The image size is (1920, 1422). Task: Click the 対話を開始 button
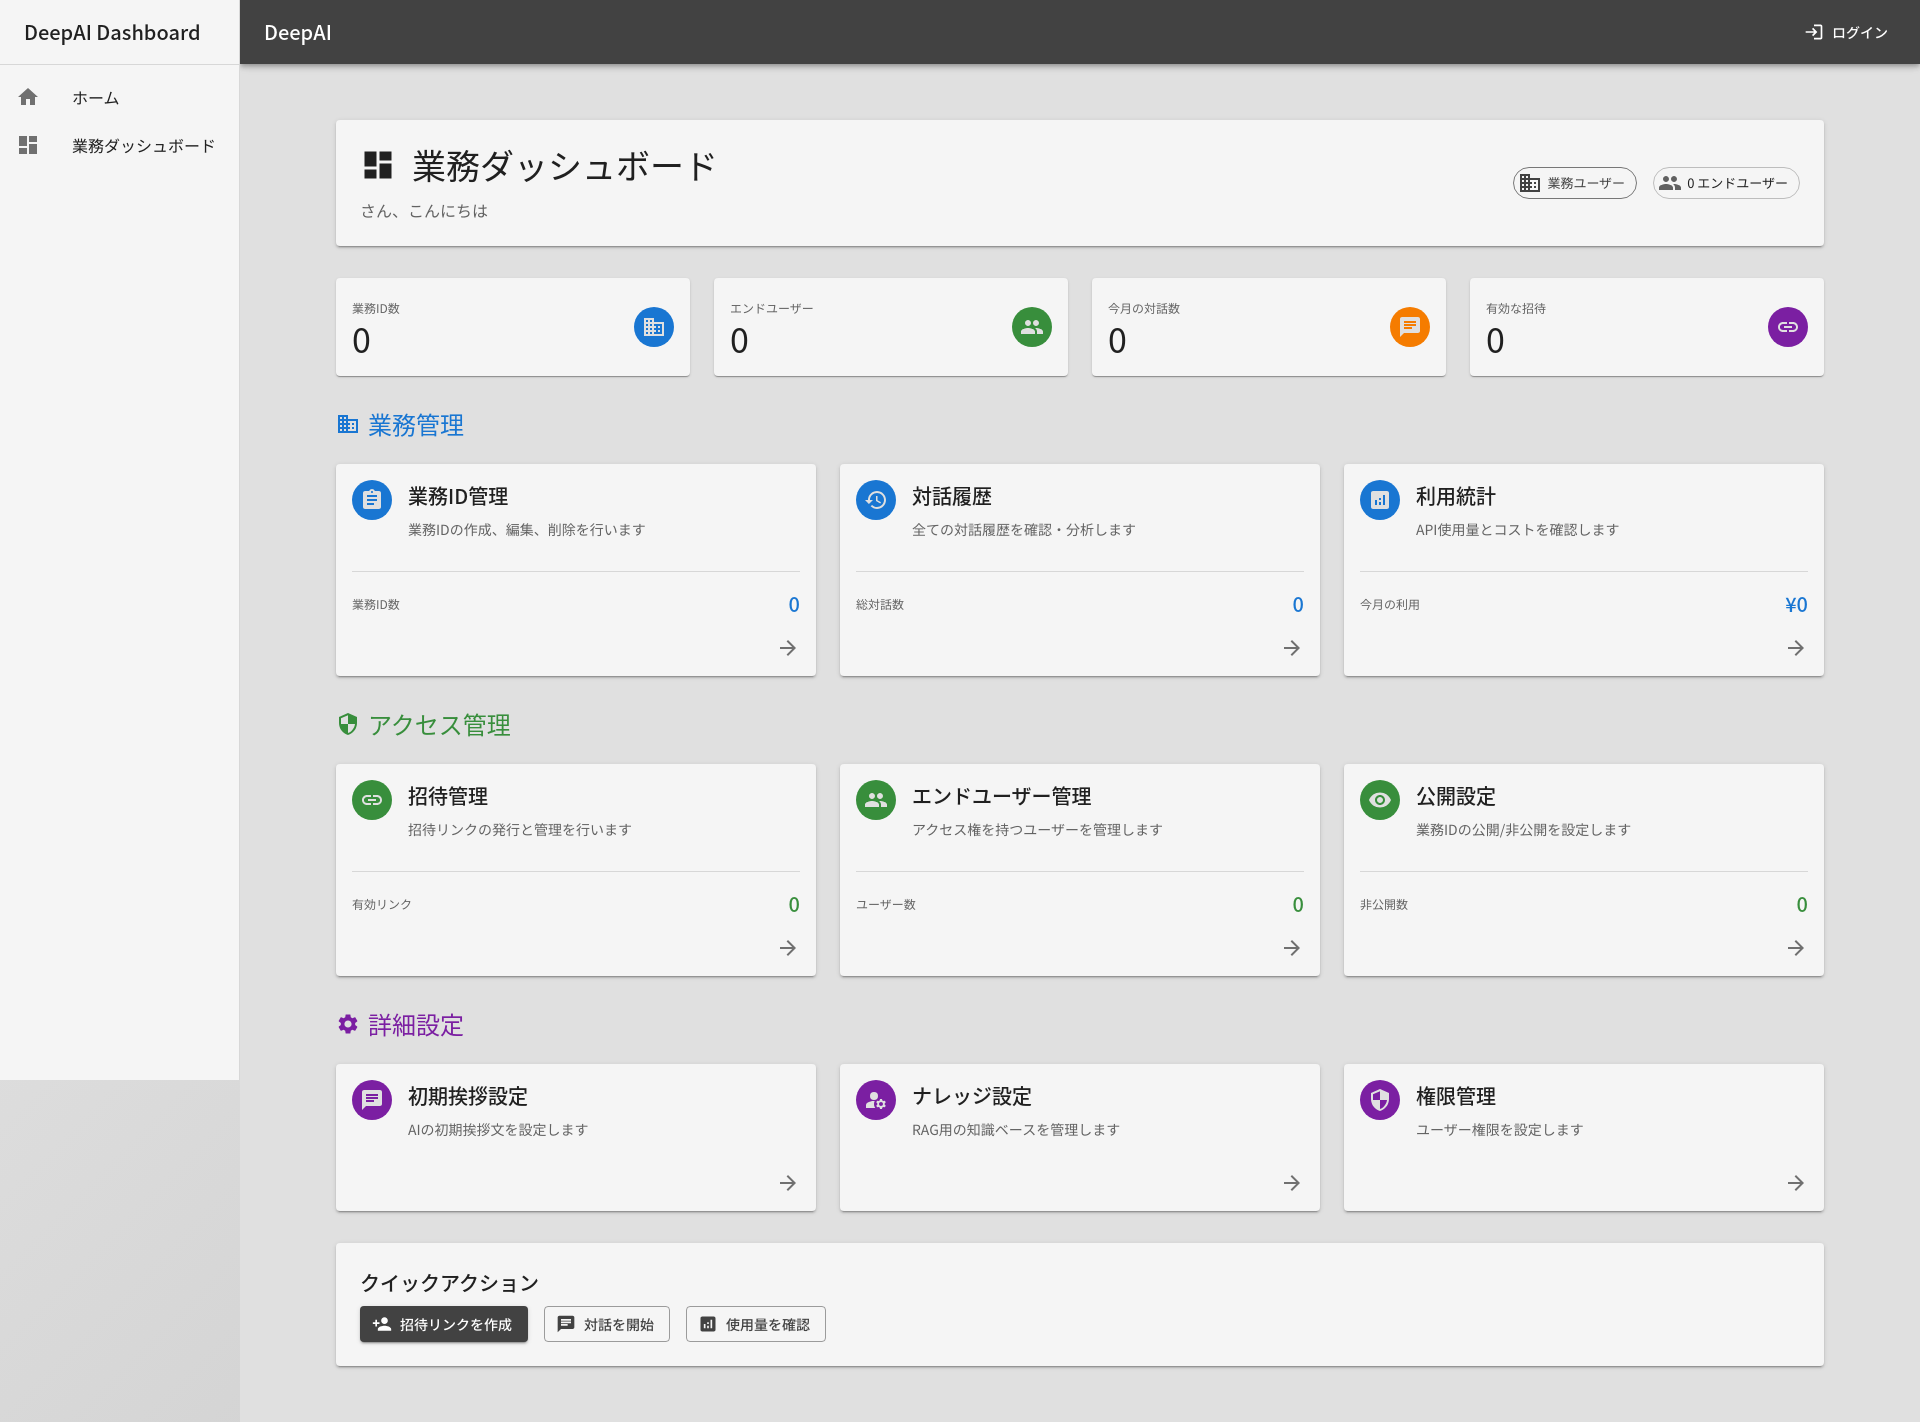[607, 1324]
